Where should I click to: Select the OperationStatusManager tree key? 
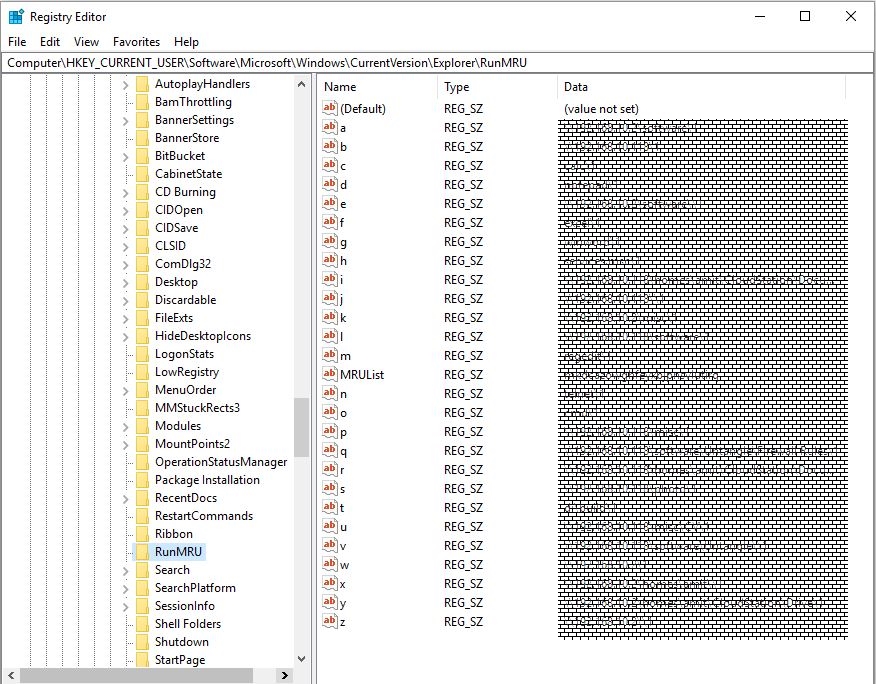pyautogui.click(x=221, y=462)
